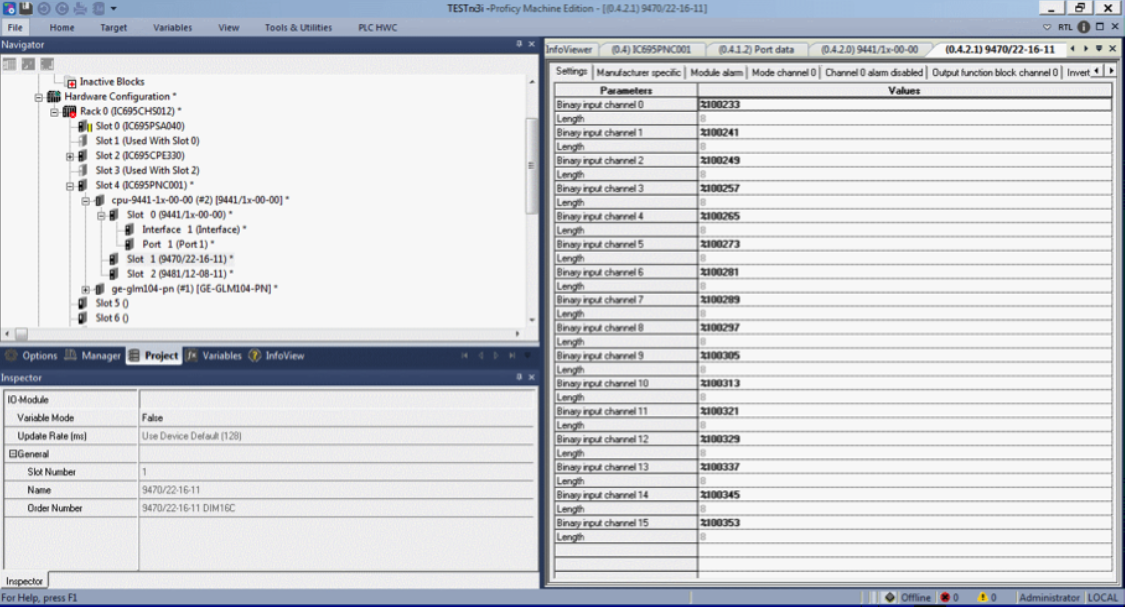The width and height of the screenshot is (1125, 607).
Task: Click the info icon next to RTL
Action: click(x=1083, y=27)
